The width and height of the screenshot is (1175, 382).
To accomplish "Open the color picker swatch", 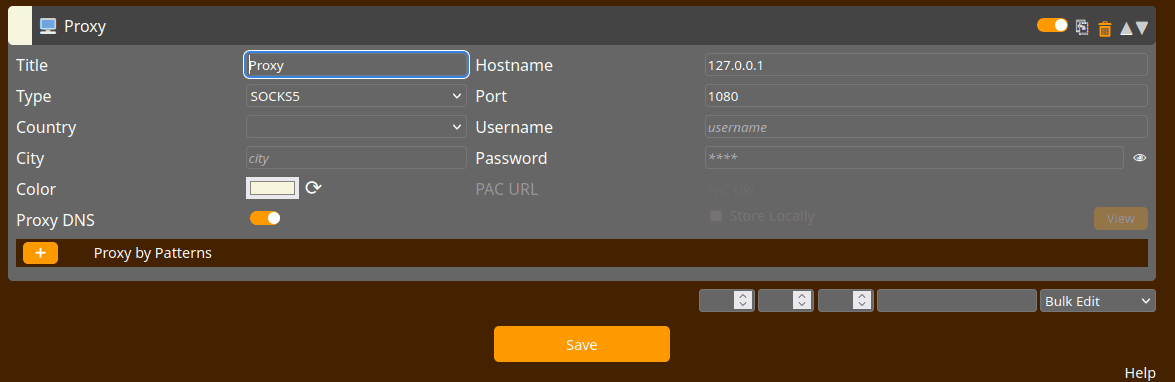I will [273, 188].
